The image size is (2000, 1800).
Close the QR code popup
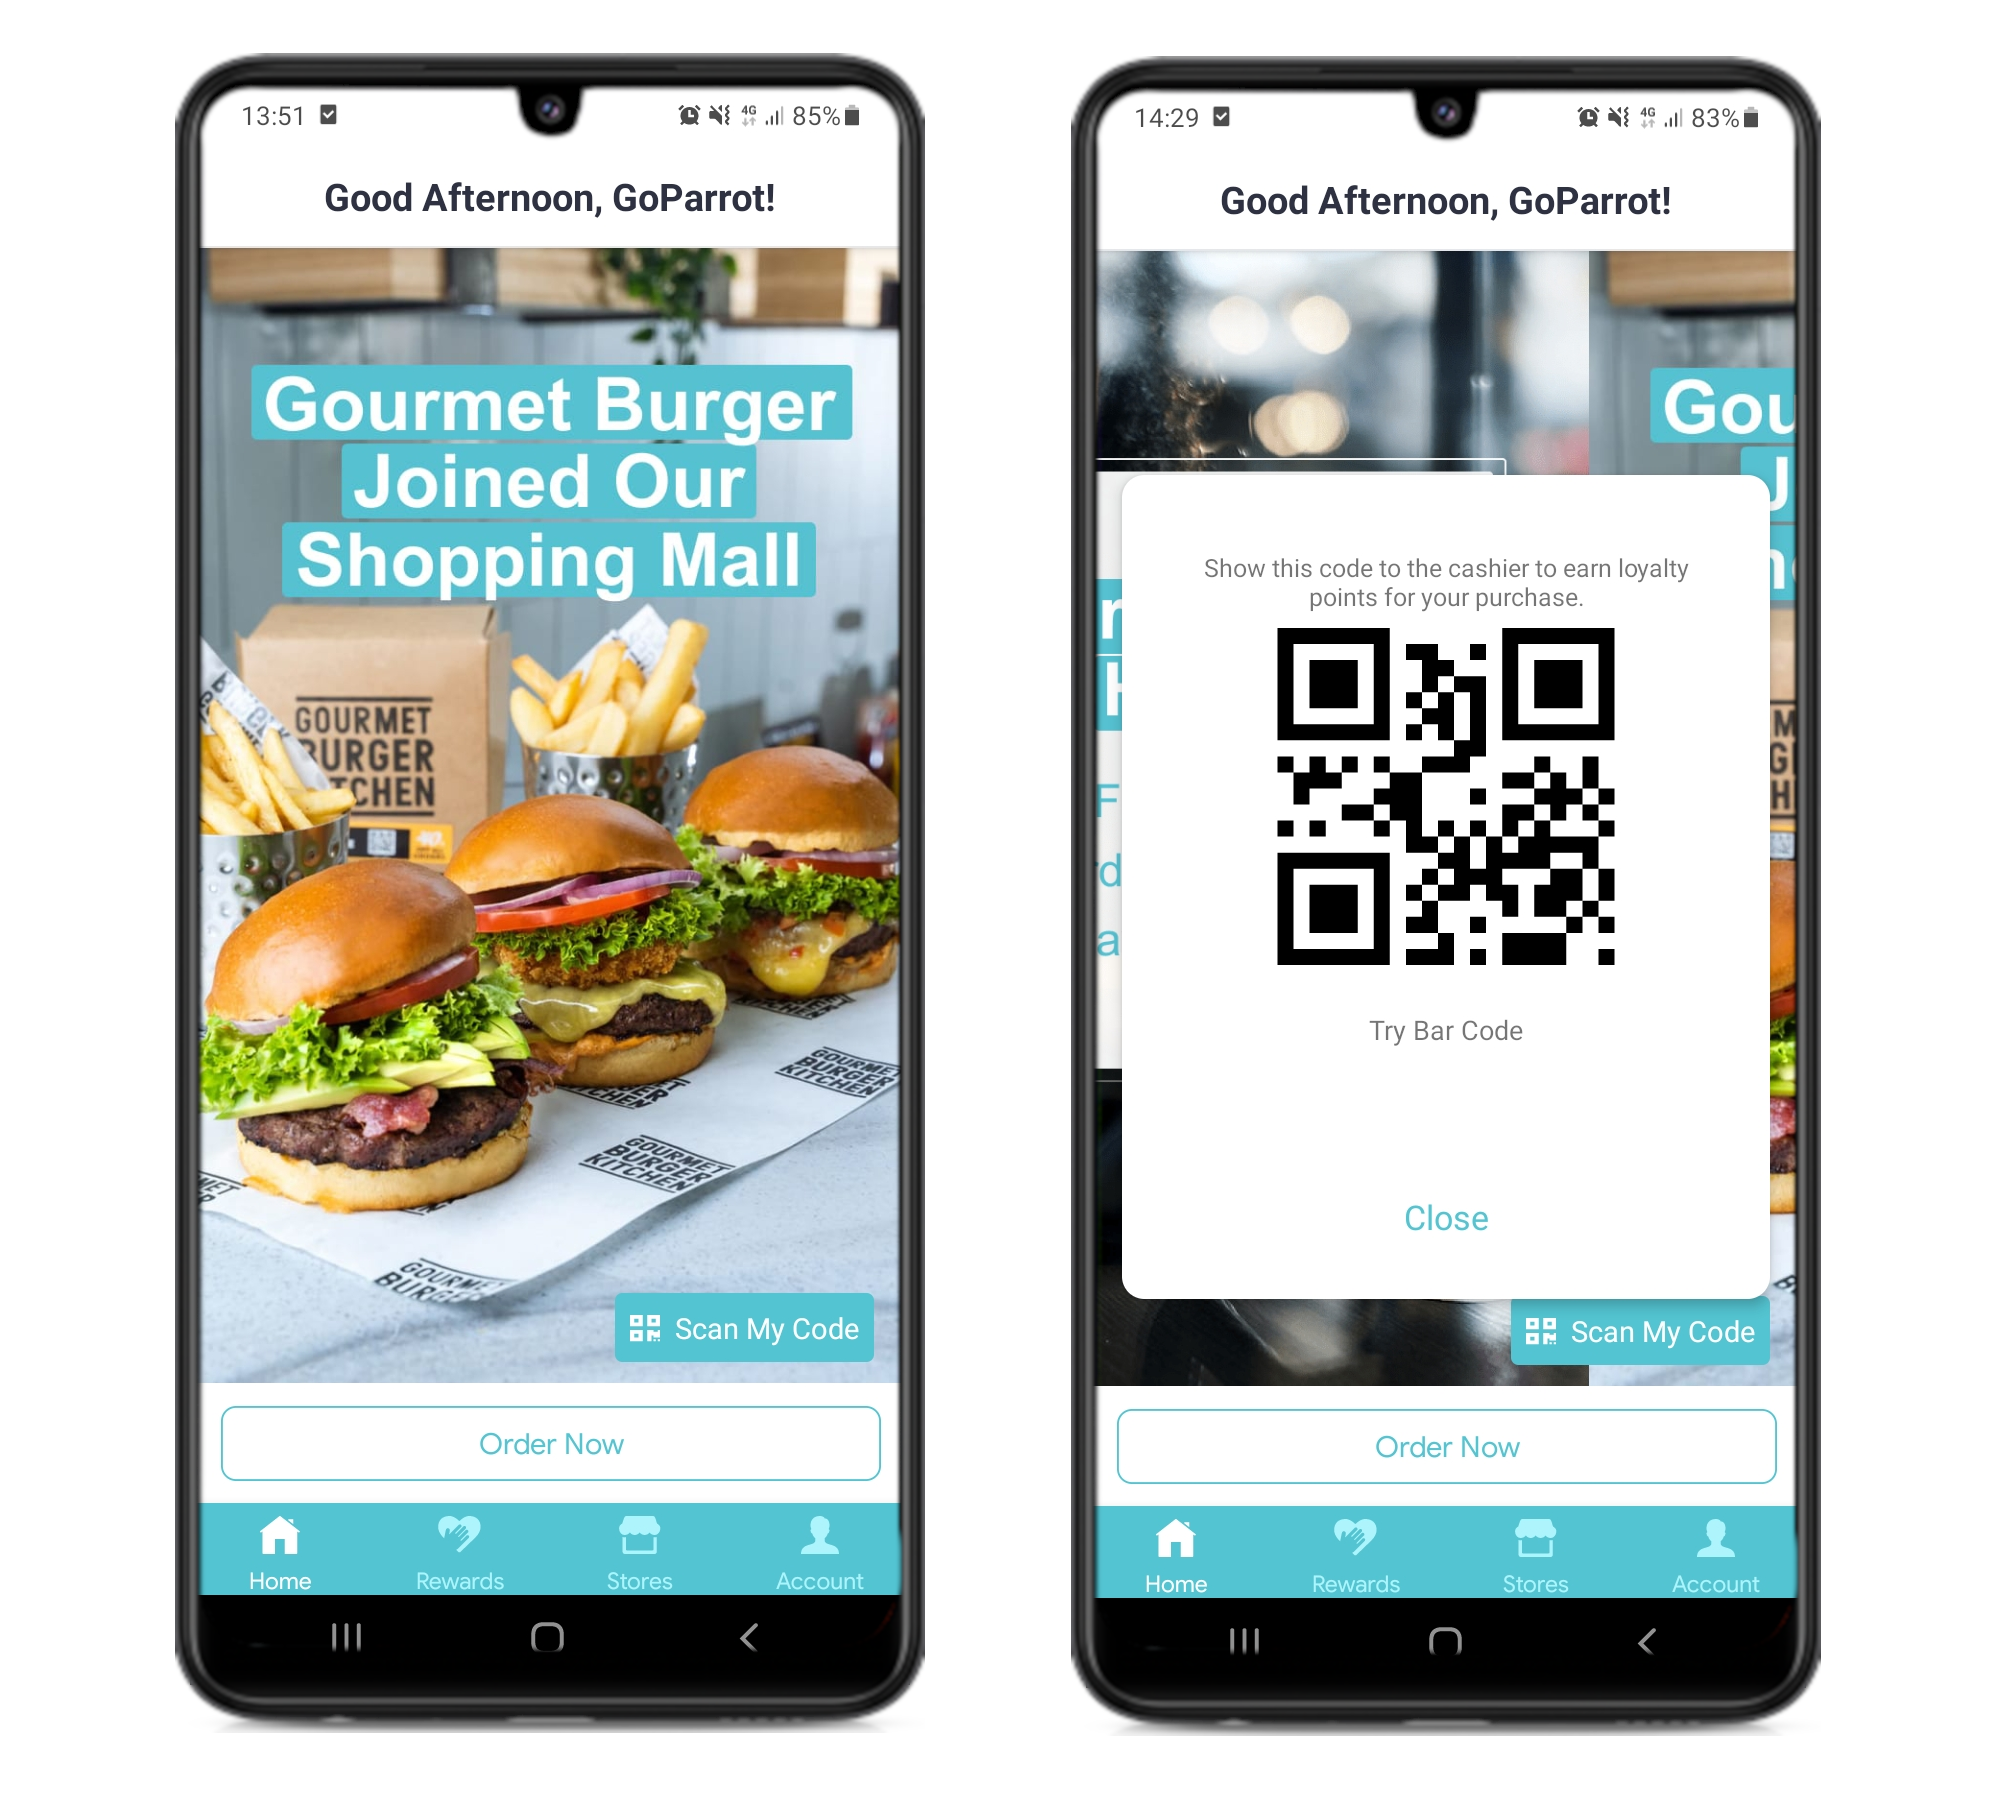point(1449,1218)
